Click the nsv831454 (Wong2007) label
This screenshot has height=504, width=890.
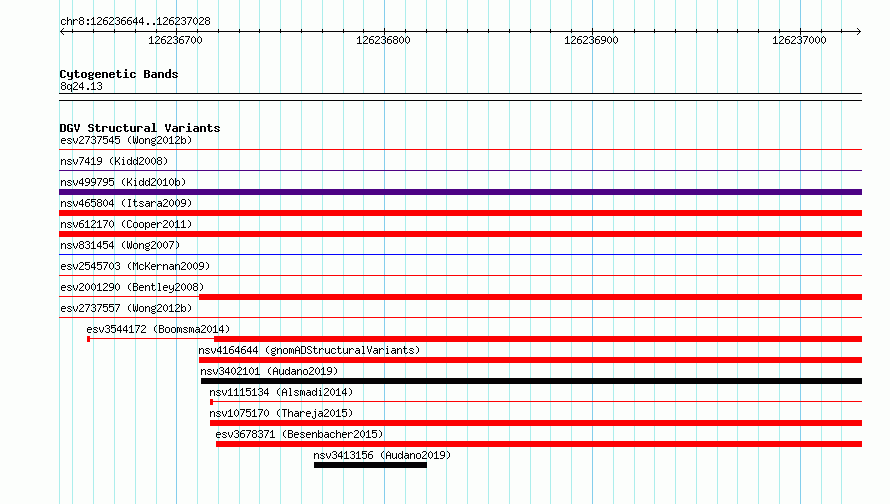120,245
